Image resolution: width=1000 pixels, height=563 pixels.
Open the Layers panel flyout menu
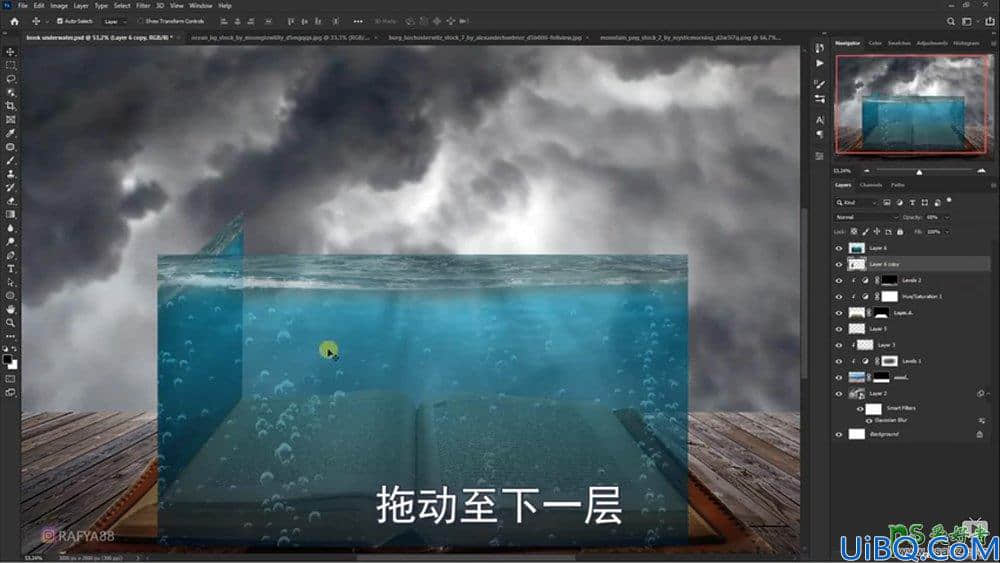pyautogui.click(x=993, y=186)
